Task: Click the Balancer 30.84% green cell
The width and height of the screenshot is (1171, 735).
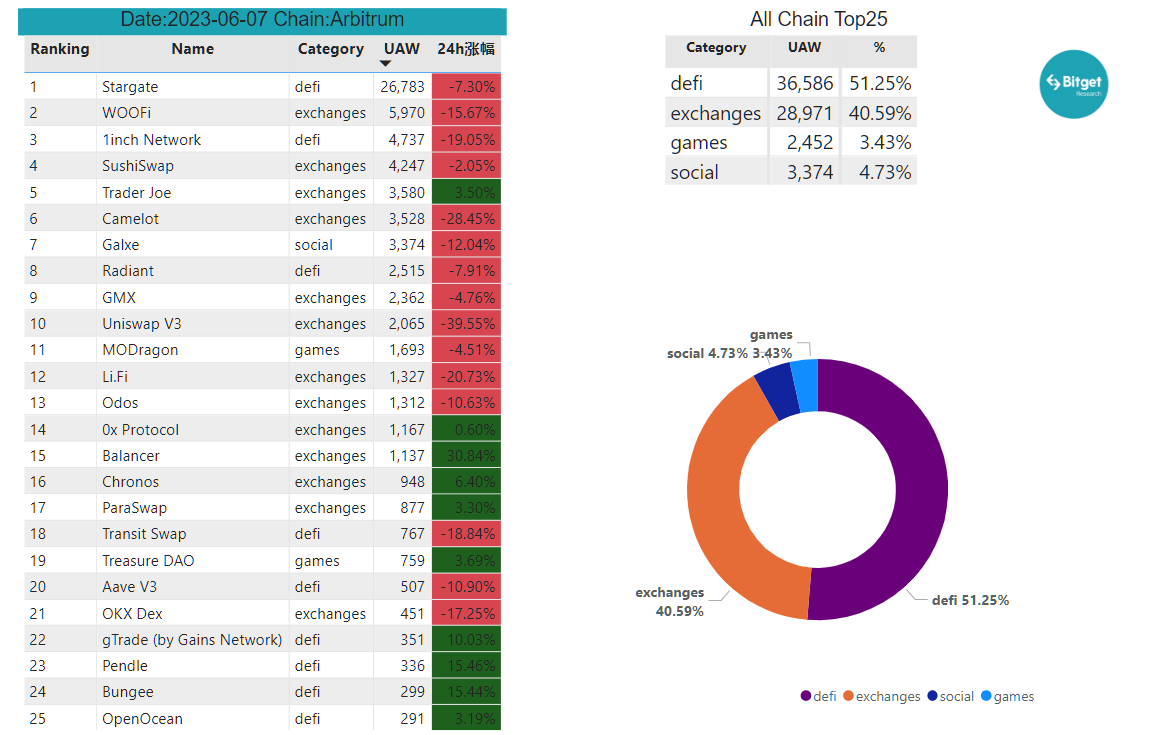Action: tap(467, 456)
